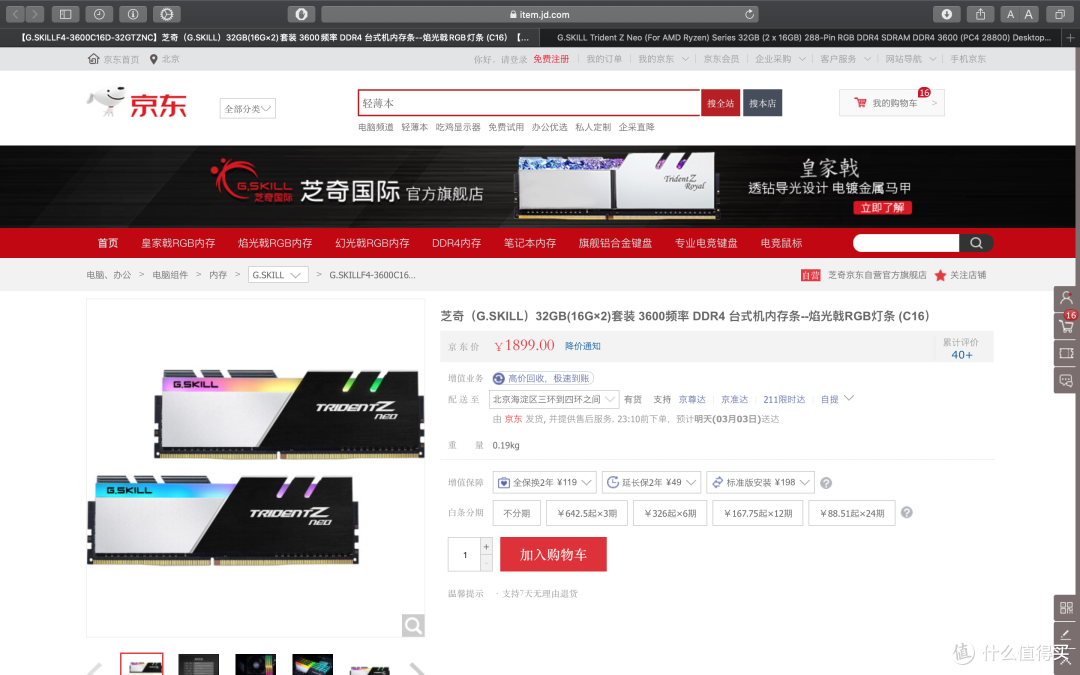Click the help question mark beside 标准版安装
Image resolution: width=1080 pixels, height=675 pixels.
click(x=826, y=483)
